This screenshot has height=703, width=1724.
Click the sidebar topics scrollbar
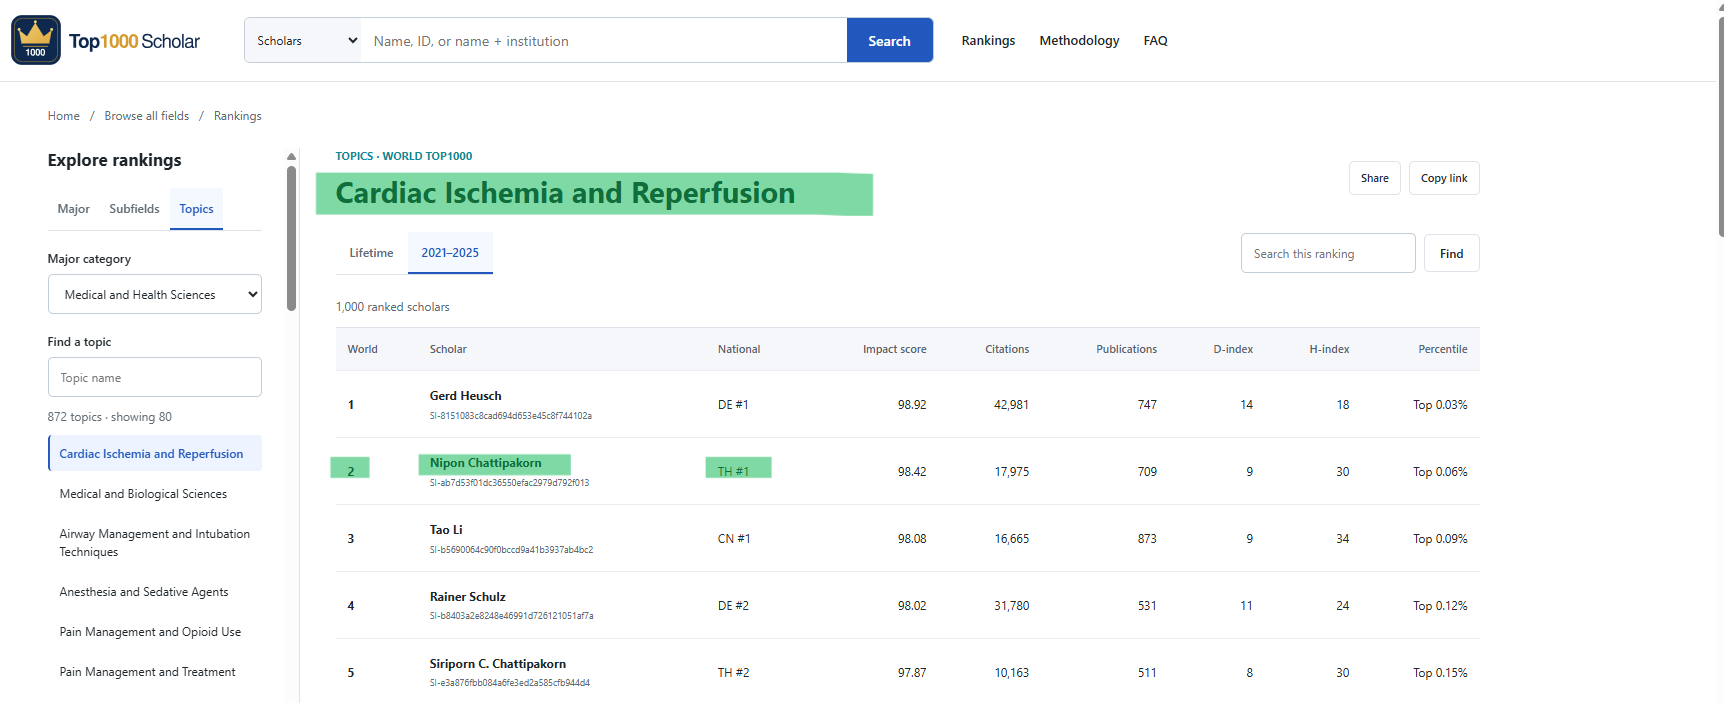tap(291, 238)
